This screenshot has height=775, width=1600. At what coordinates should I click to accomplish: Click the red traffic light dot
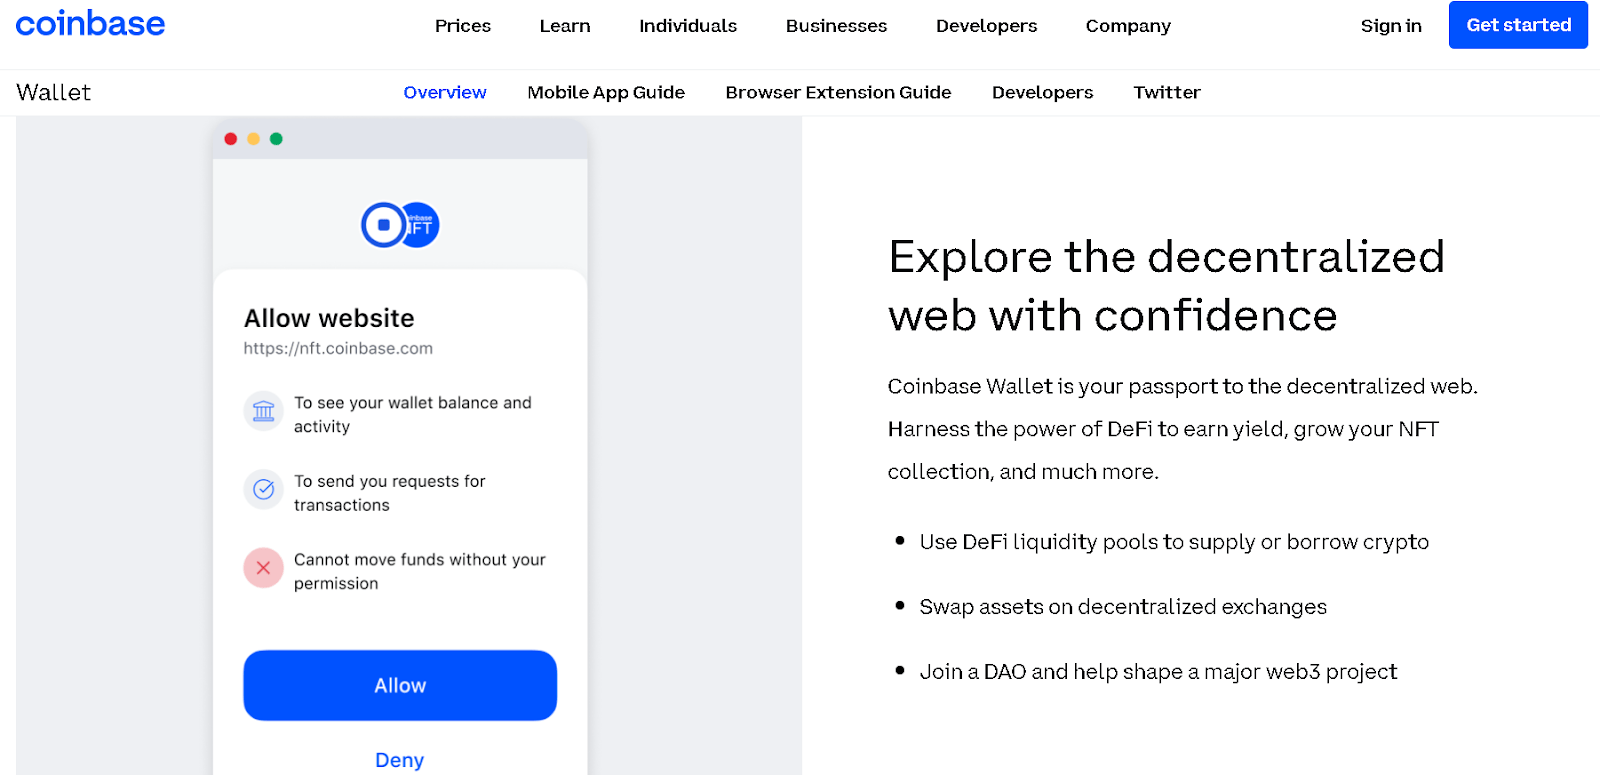tap(231, 139)
